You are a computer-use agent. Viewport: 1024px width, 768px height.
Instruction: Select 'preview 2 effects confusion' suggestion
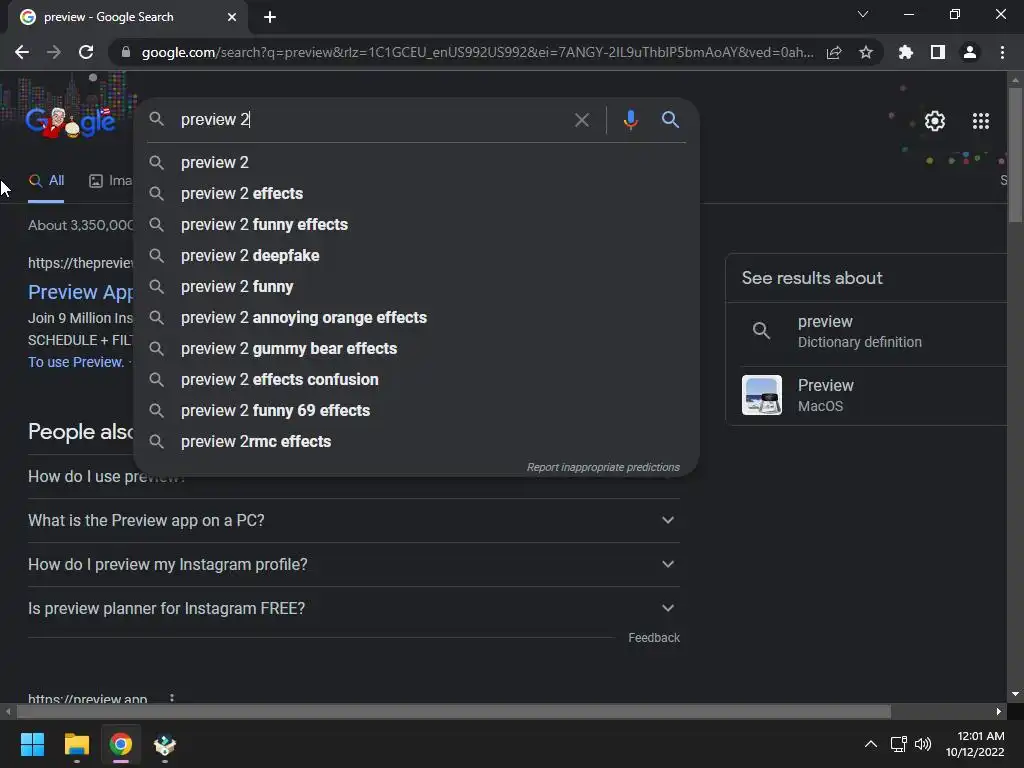point(417,379)
